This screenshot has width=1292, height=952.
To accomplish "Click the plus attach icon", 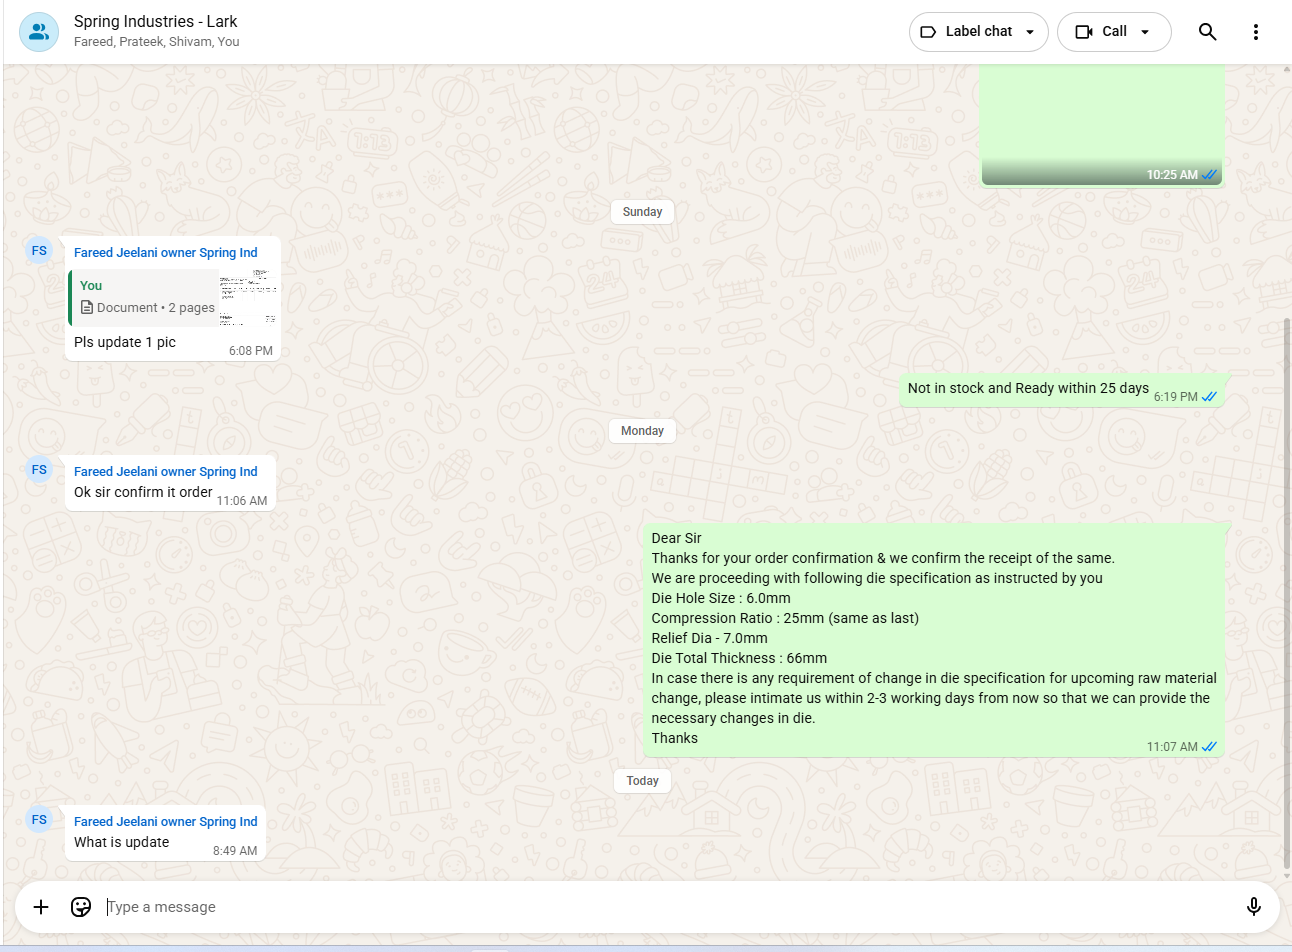I will click(41, 907).
